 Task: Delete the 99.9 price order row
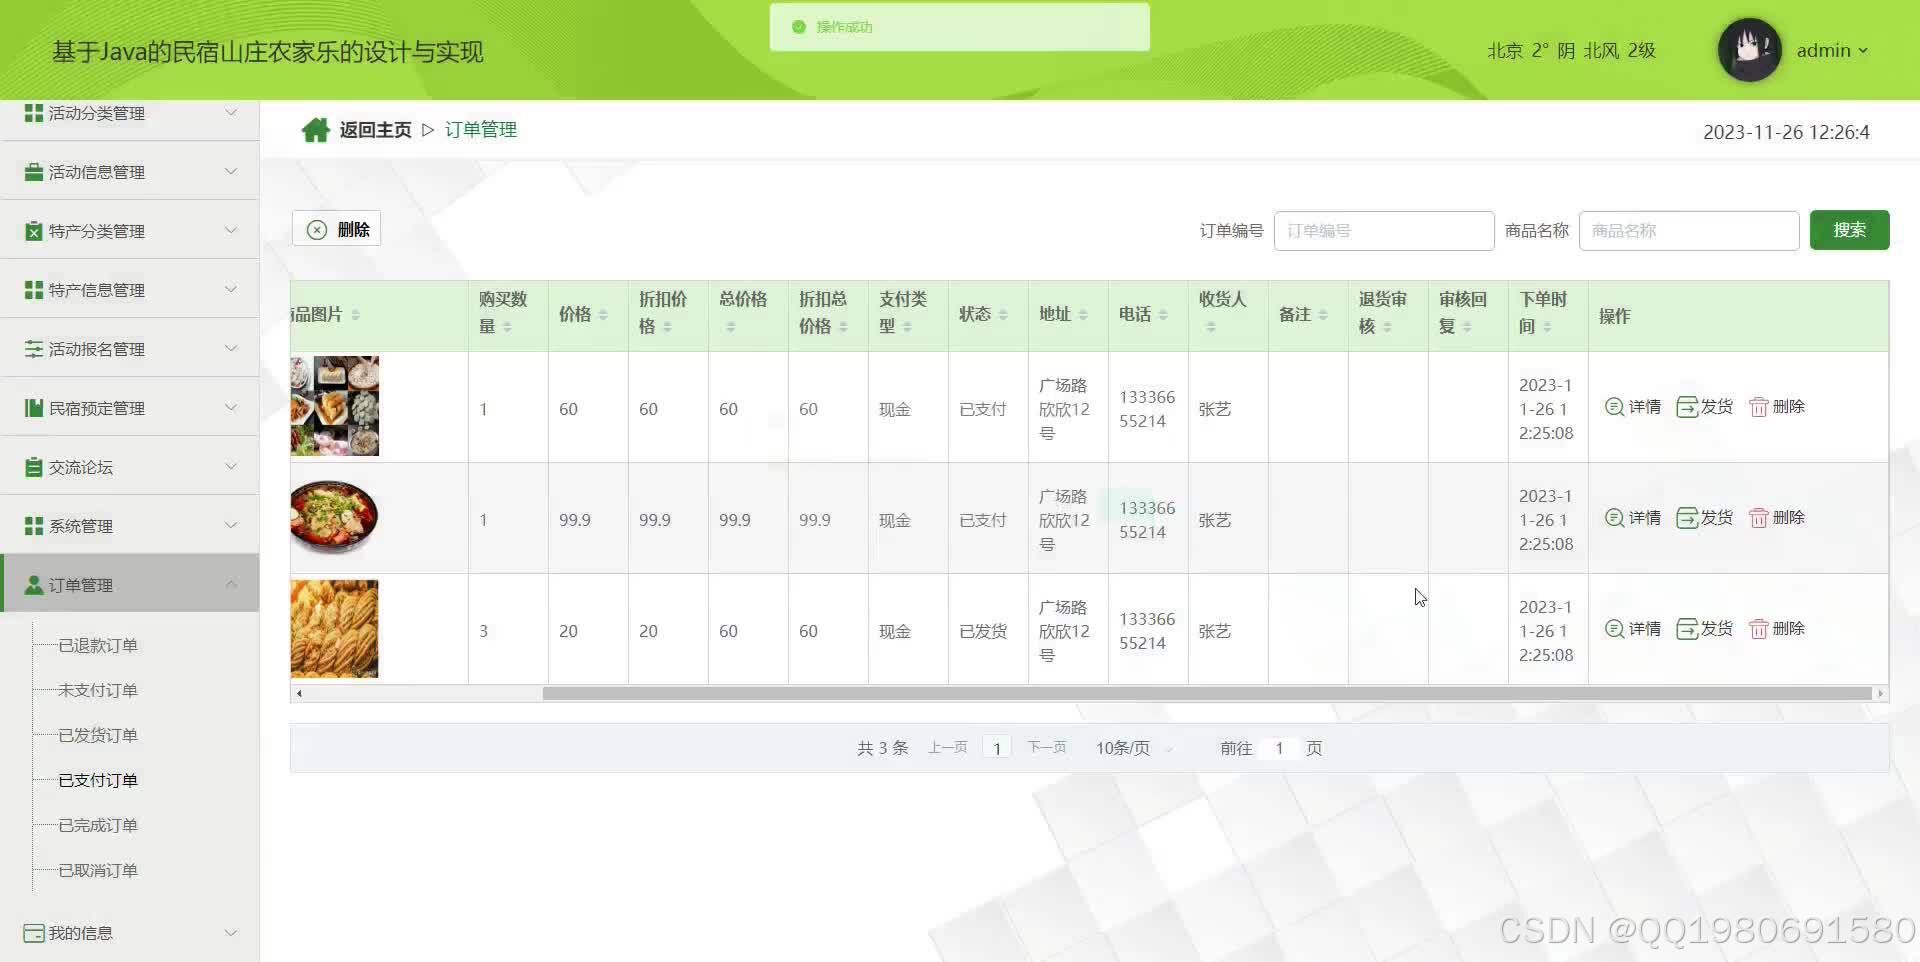tap(1776, 518)
